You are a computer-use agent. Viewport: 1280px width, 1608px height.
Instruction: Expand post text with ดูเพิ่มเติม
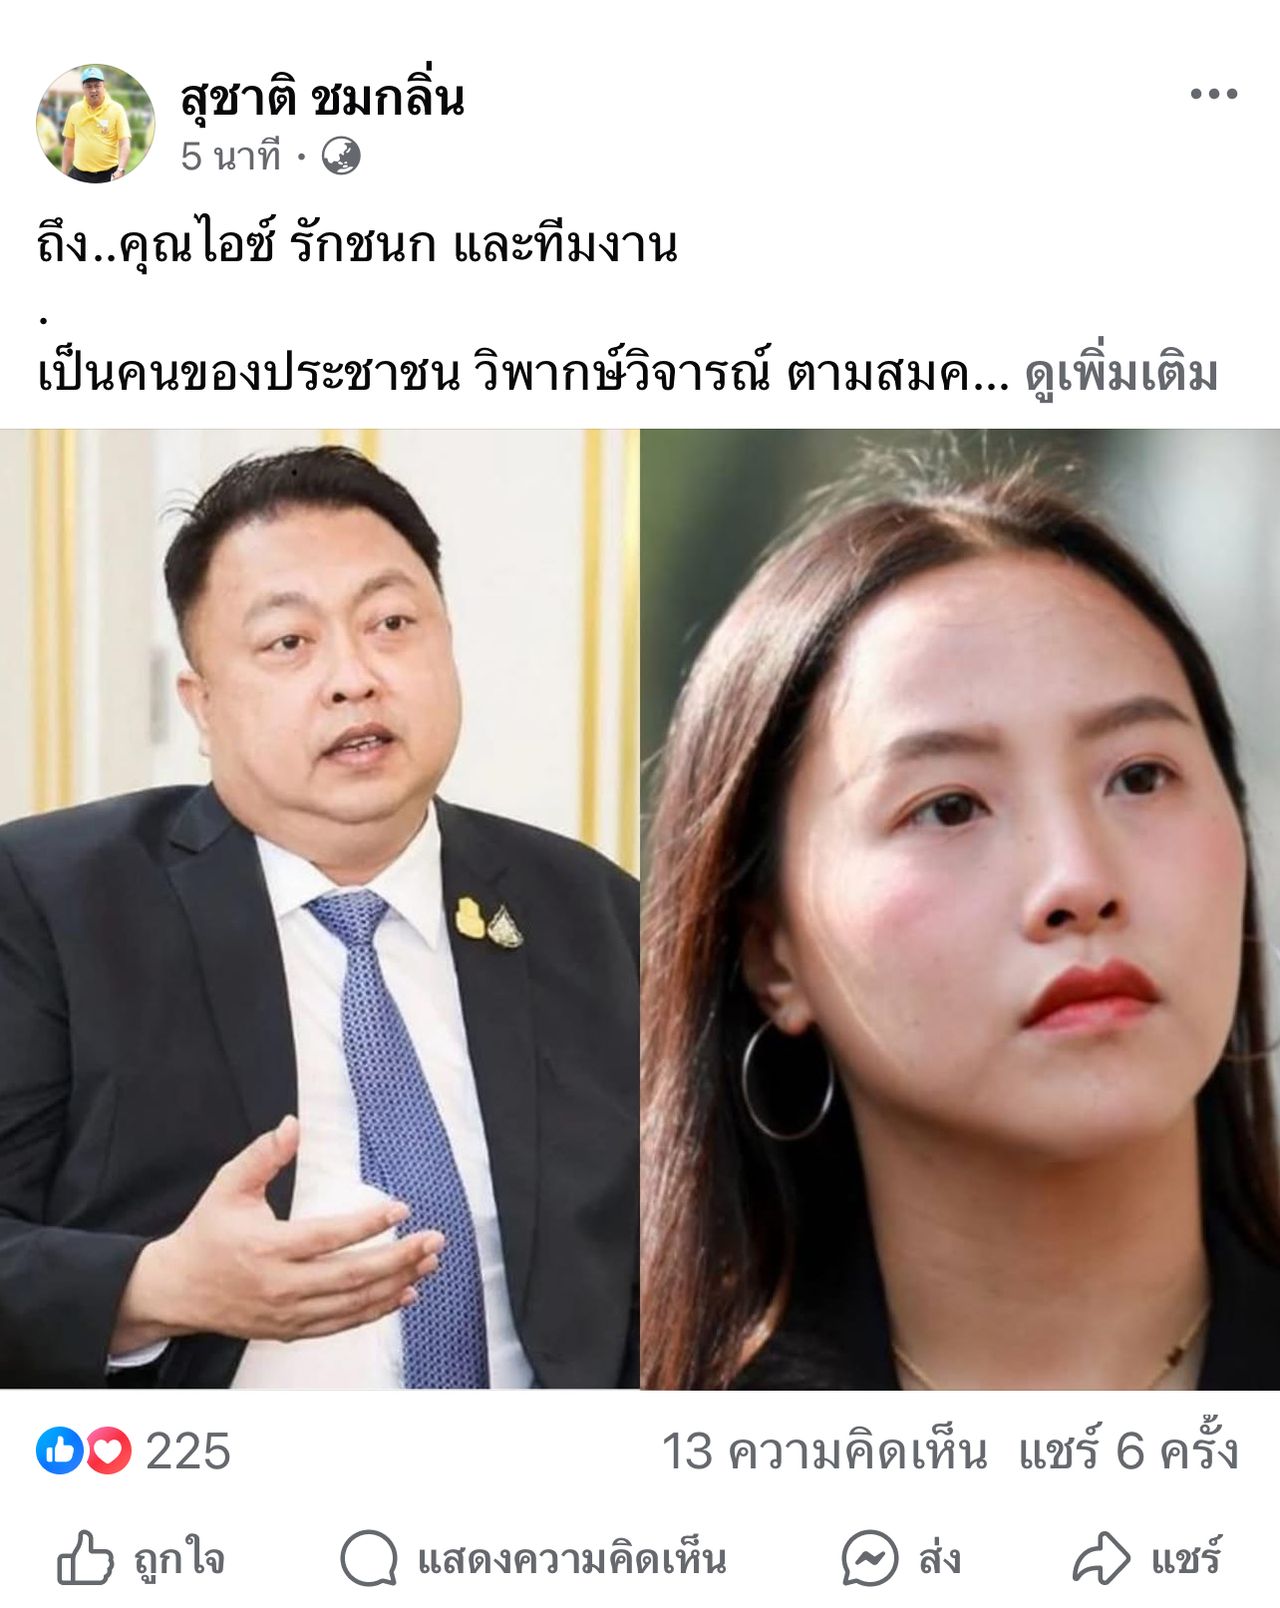[1121, 375]
